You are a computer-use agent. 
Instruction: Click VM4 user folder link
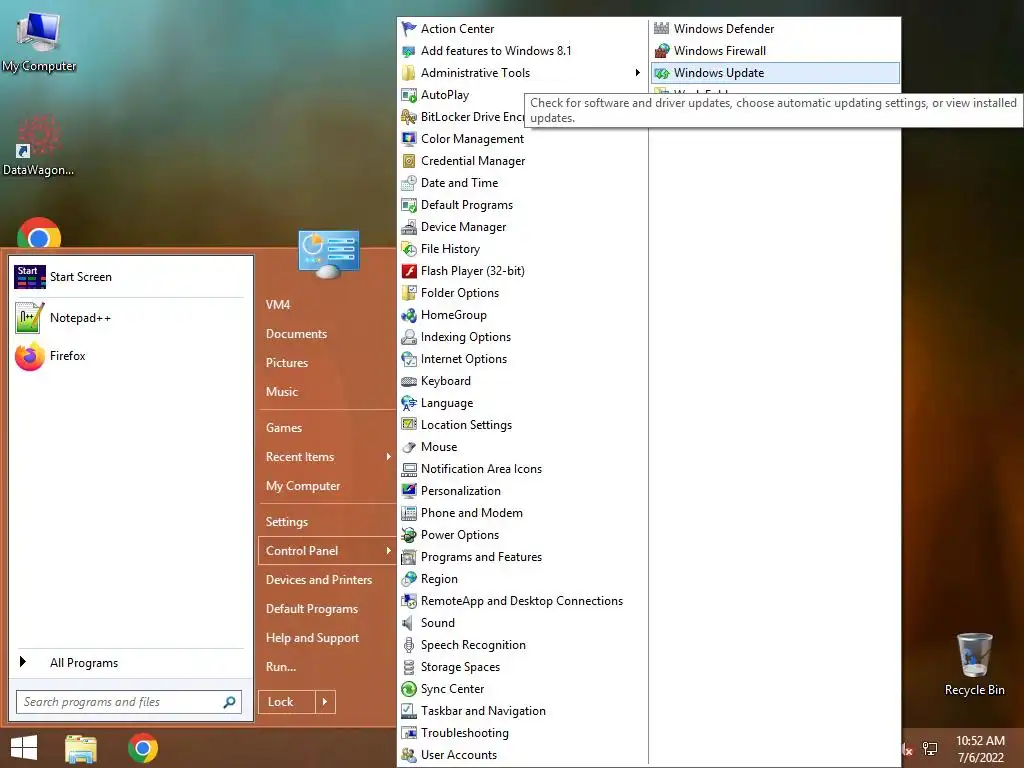click(278, 305)
